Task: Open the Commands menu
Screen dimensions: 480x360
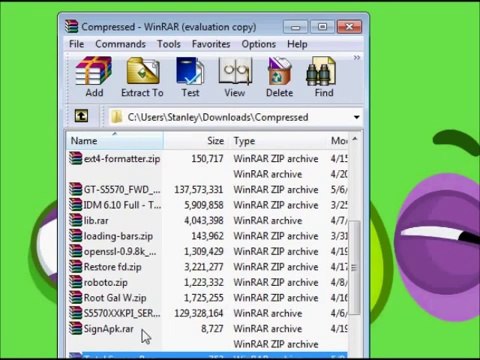Action: 120,44
